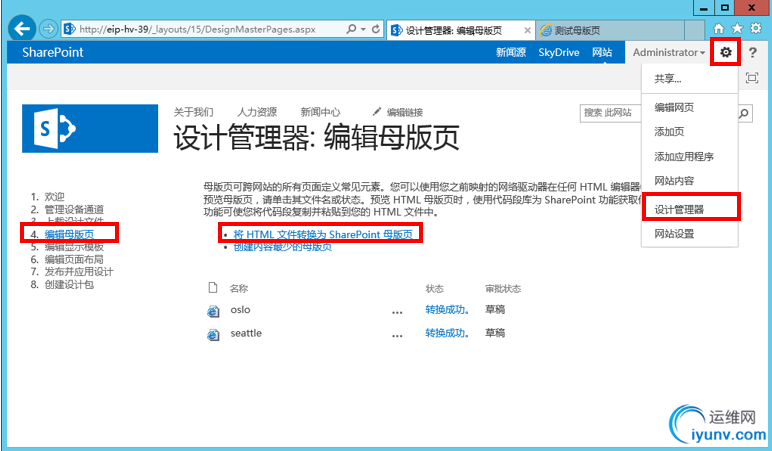This screenshot has height=451, width=772.
Task: Go to step 8 创建设计包
Action: pos(69,285)
